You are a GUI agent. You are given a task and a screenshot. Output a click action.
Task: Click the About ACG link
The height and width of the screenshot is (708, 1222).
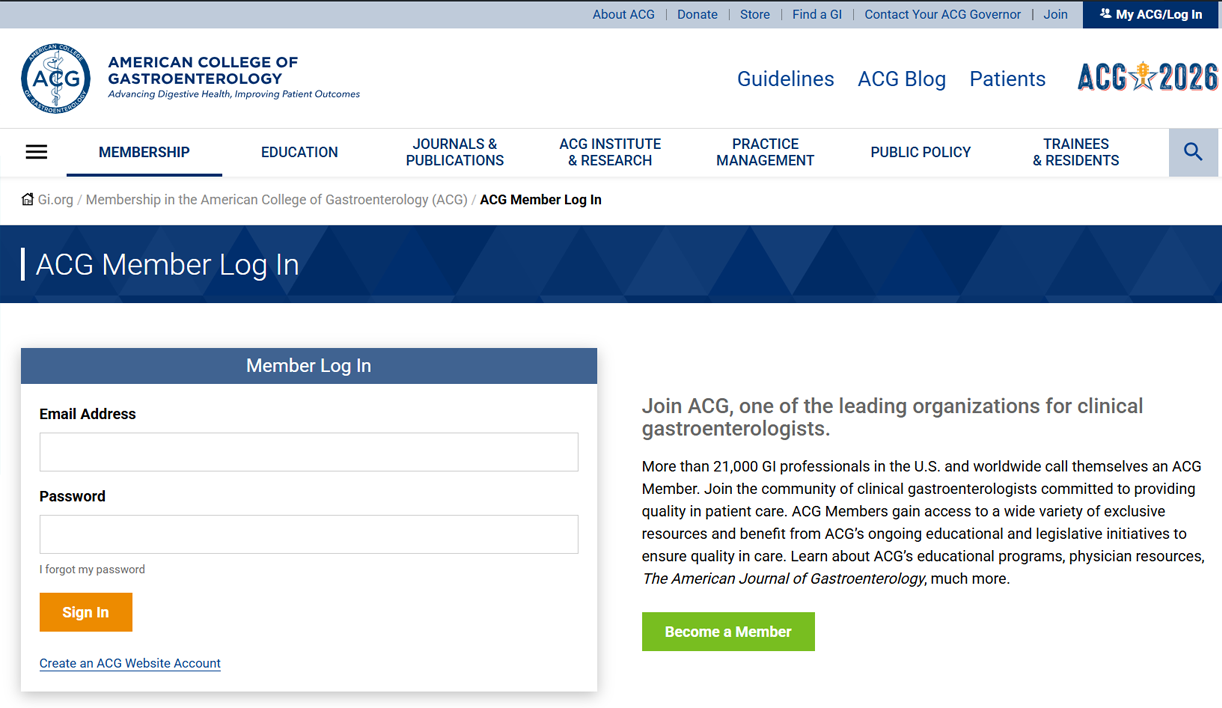(623, 14)
